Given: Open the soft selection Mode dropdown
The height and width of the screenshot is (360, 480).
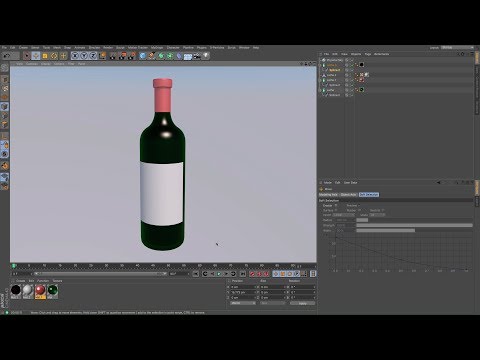Looking at the screenshot, I should (377, 215).
